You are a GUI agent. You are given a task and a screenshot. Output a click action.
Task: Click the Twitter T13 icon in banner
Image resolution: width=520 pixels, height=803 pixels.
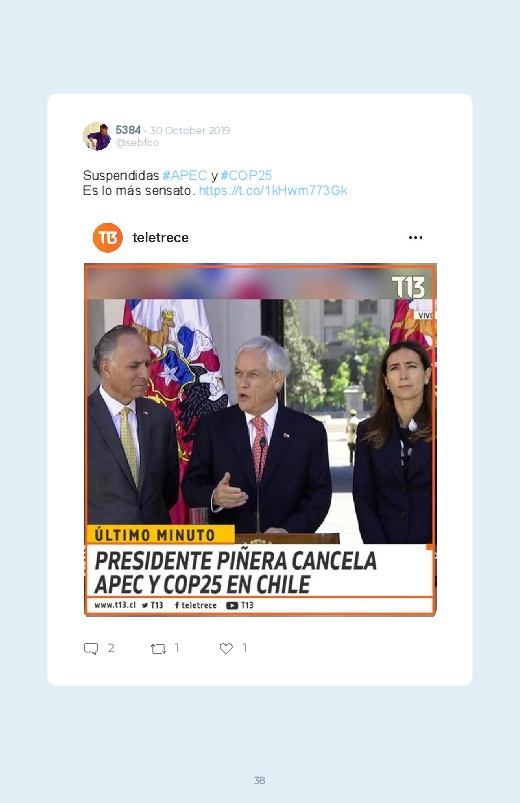(153, 605)
